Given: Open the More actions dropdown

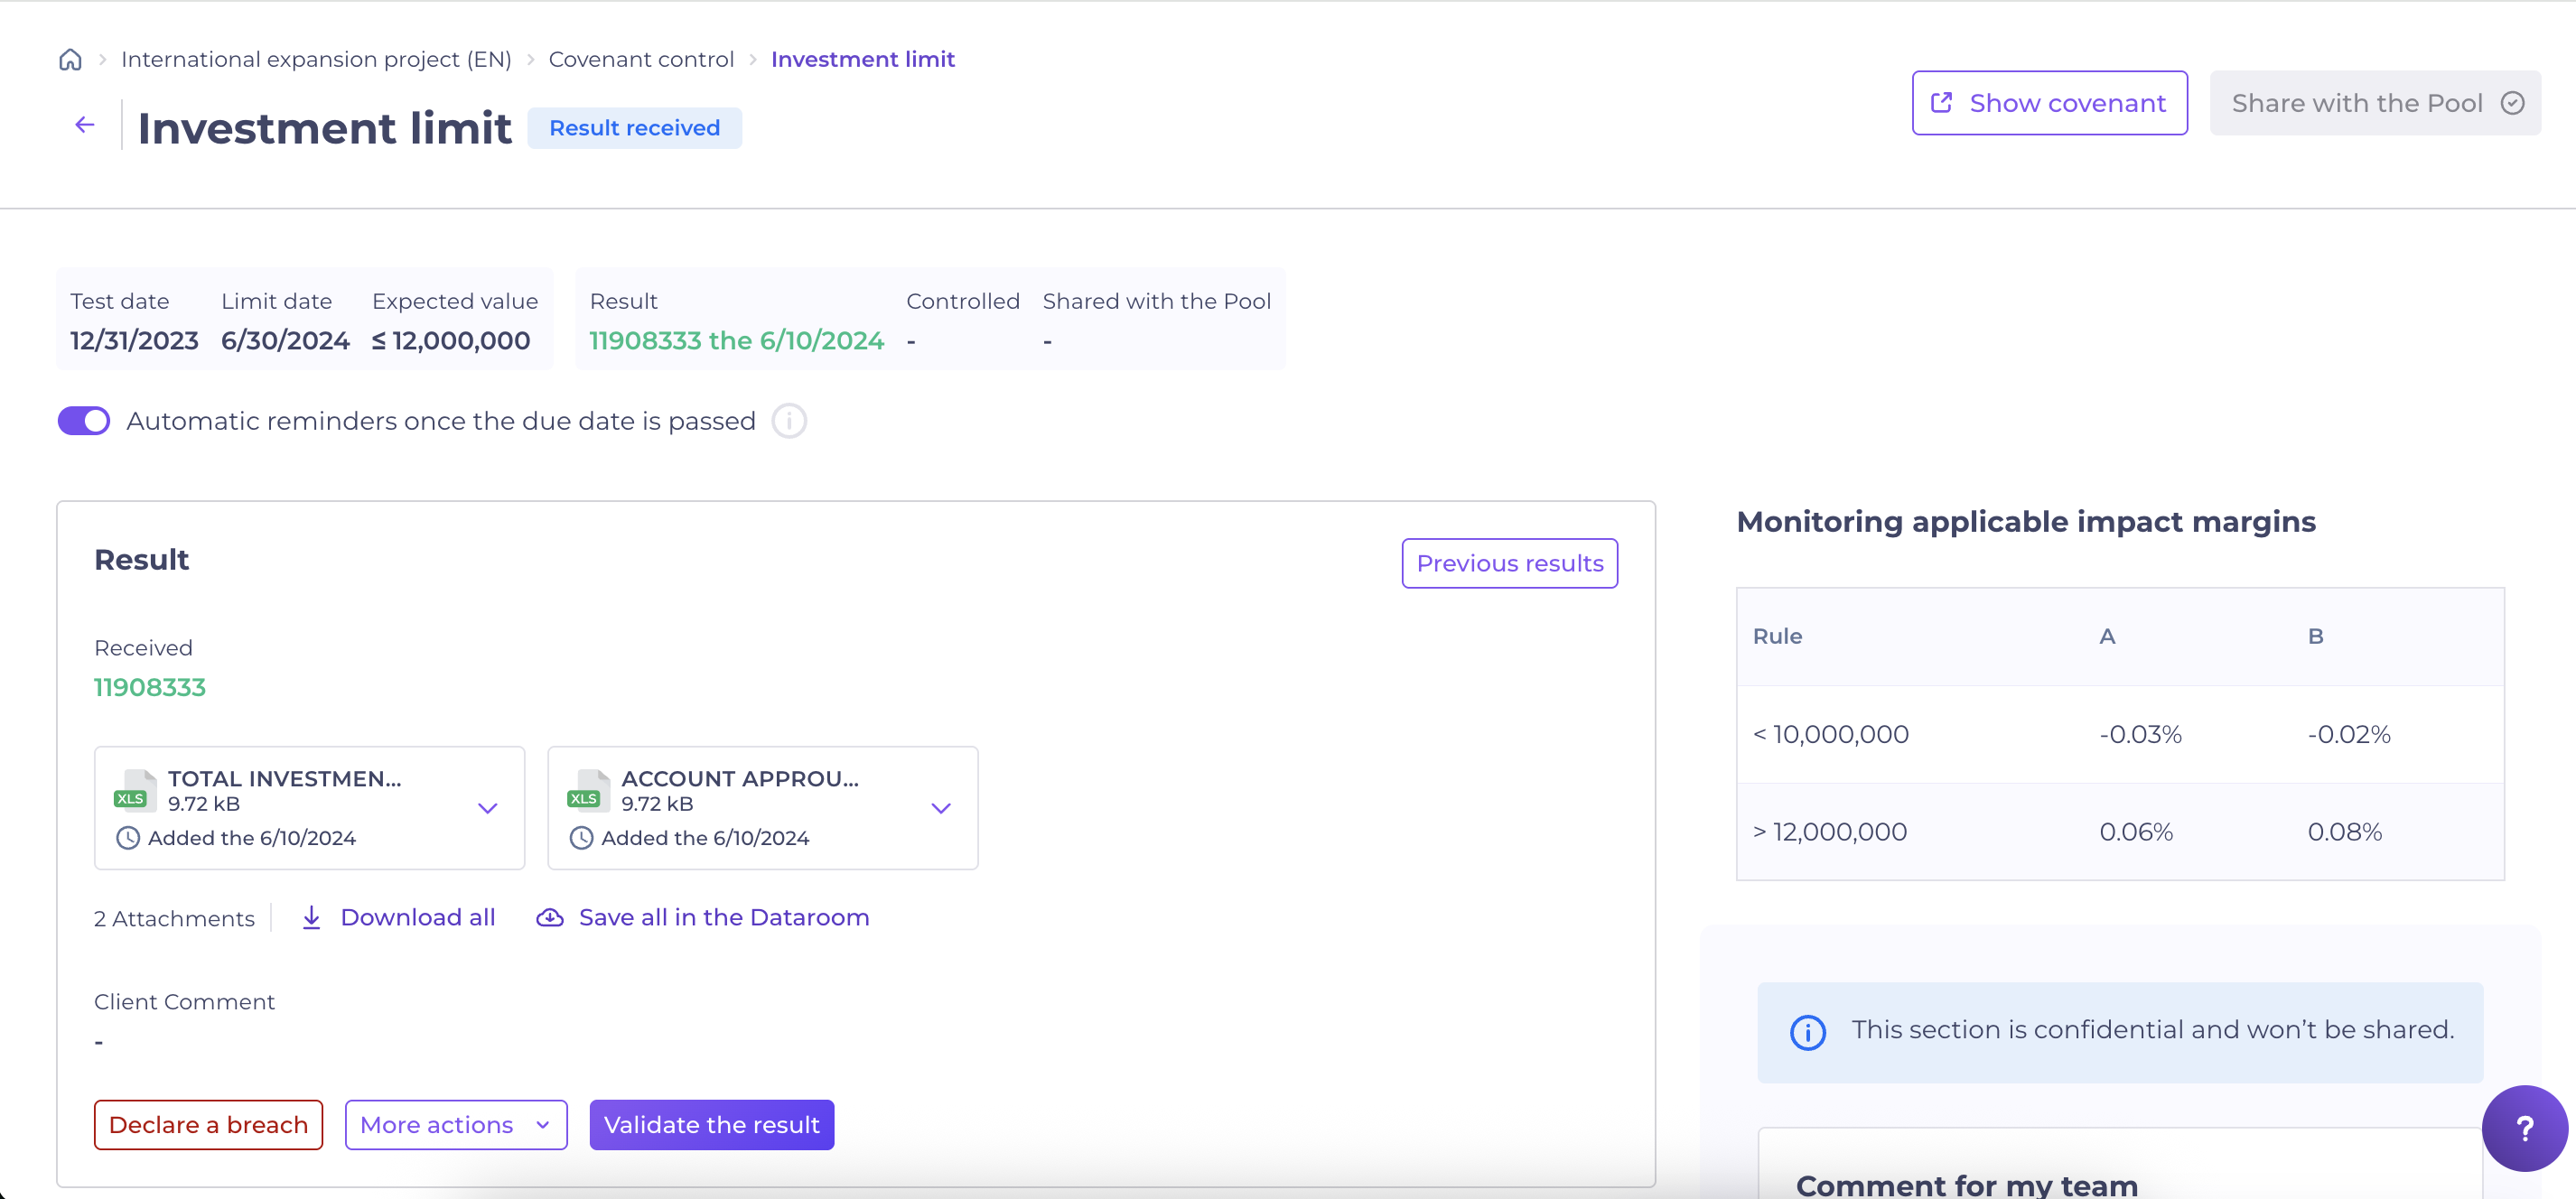Looking at the screenshot, I should click(x=456, y=1125).
